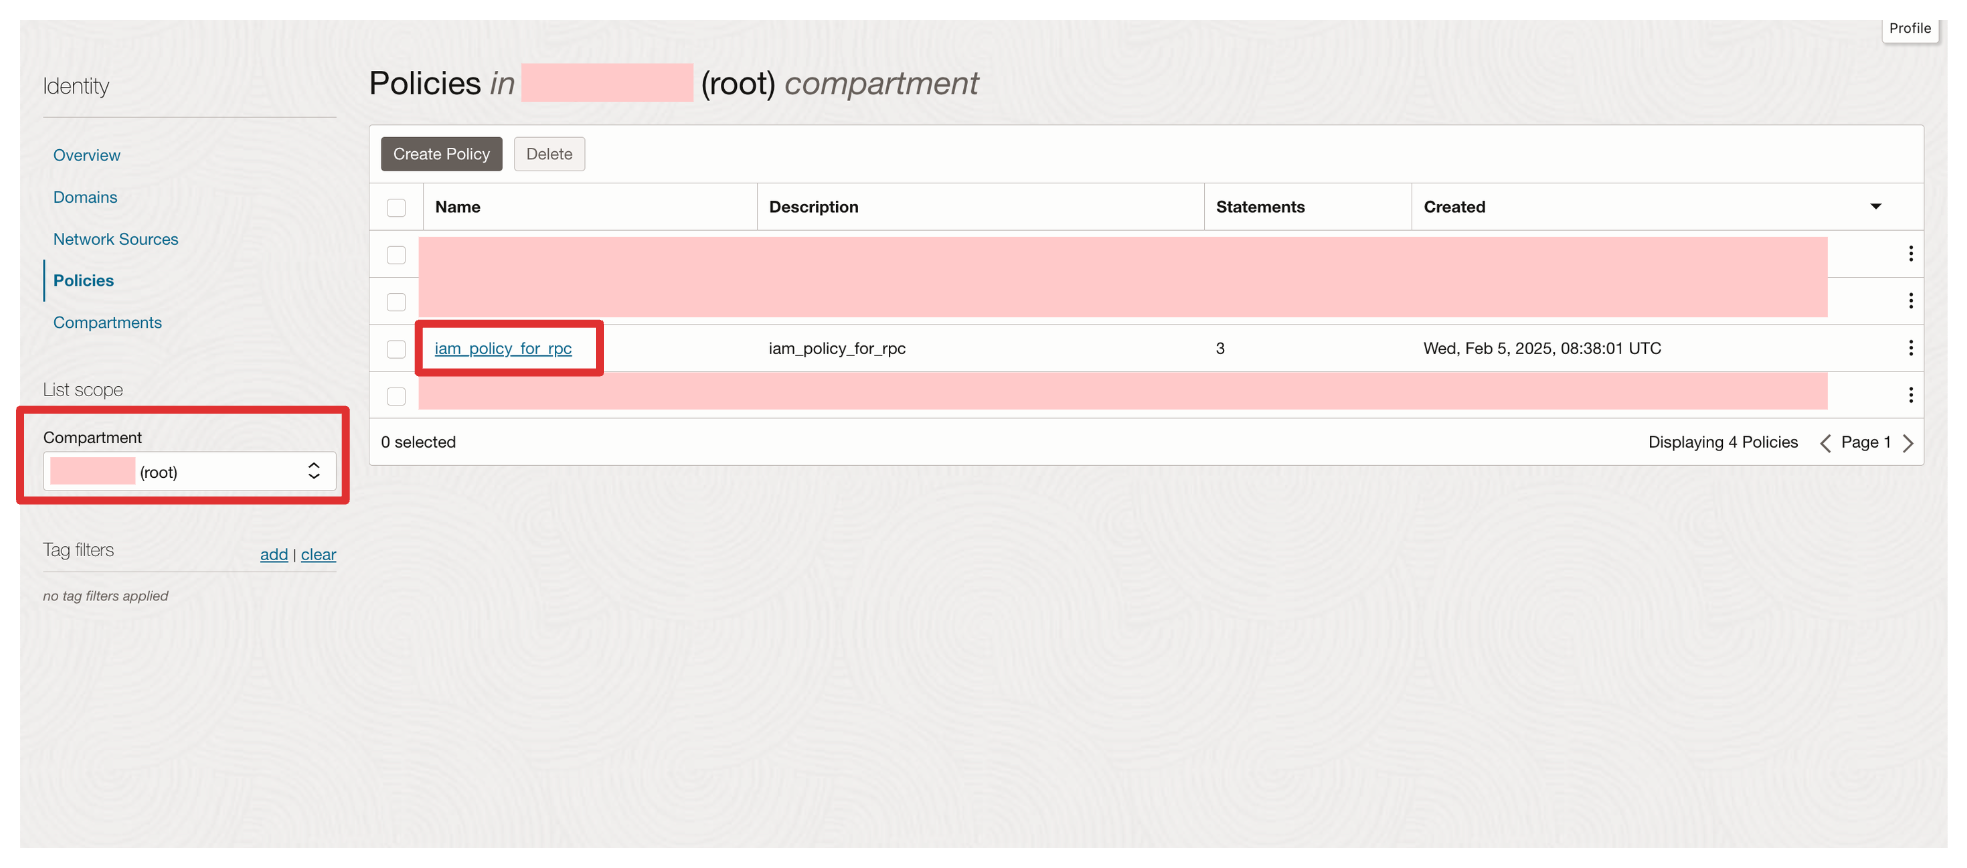
Task: Open three-dot menu of last policy row
Action: coord(1910,395)
